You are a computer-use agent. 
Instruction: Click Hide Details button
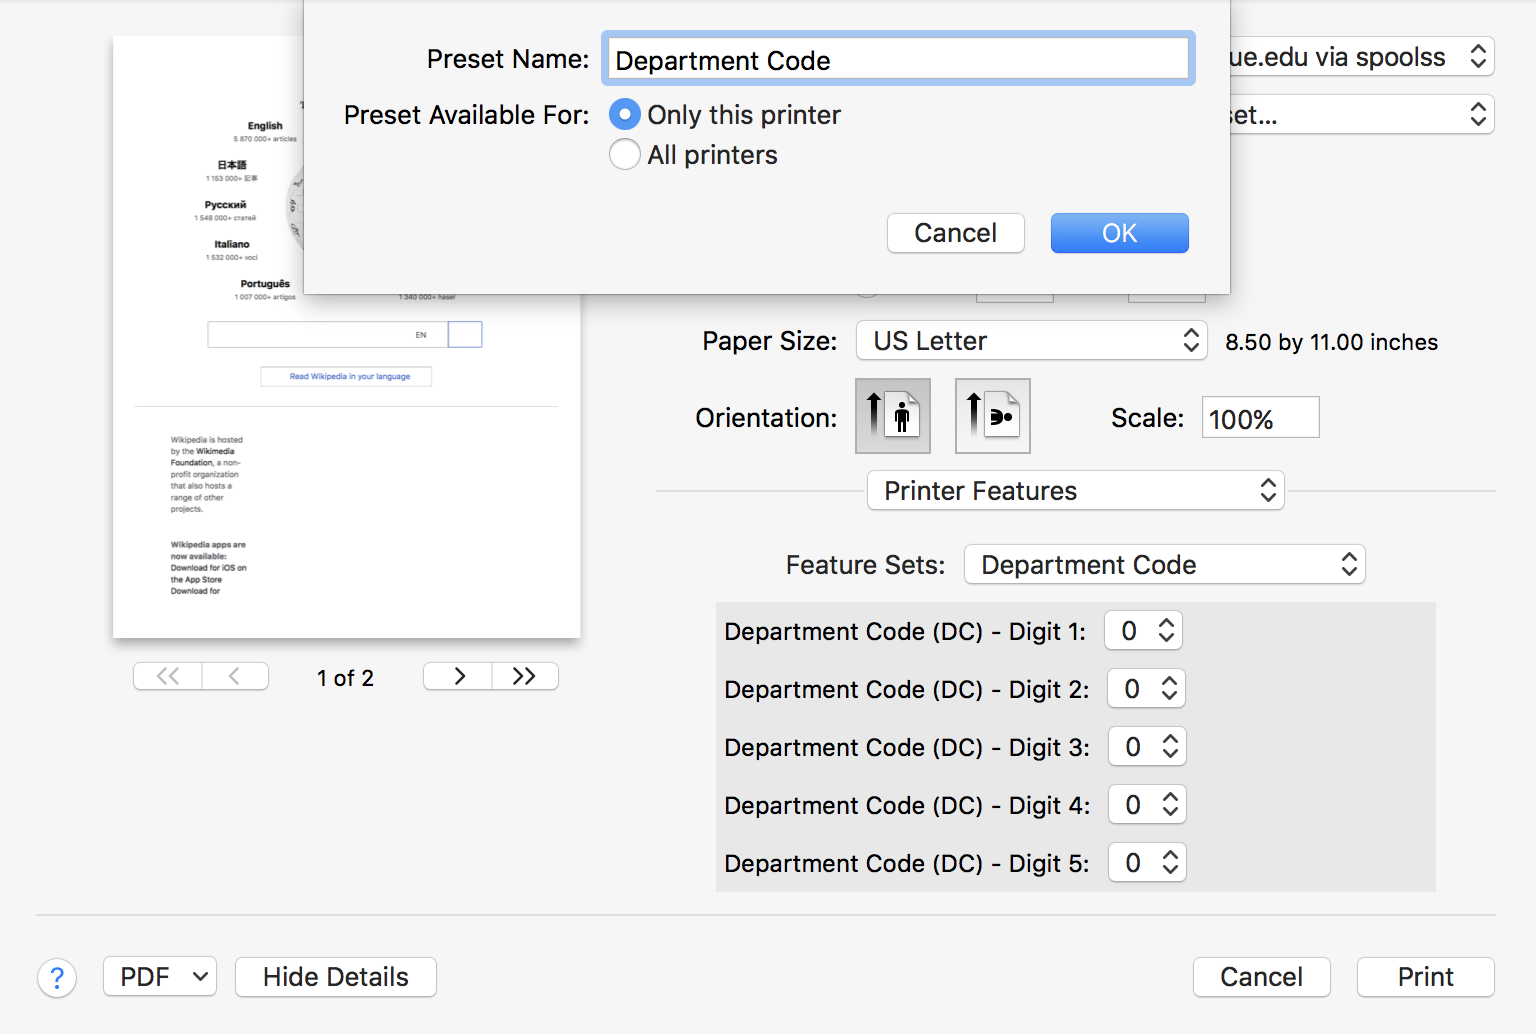[x=336, y=977]
